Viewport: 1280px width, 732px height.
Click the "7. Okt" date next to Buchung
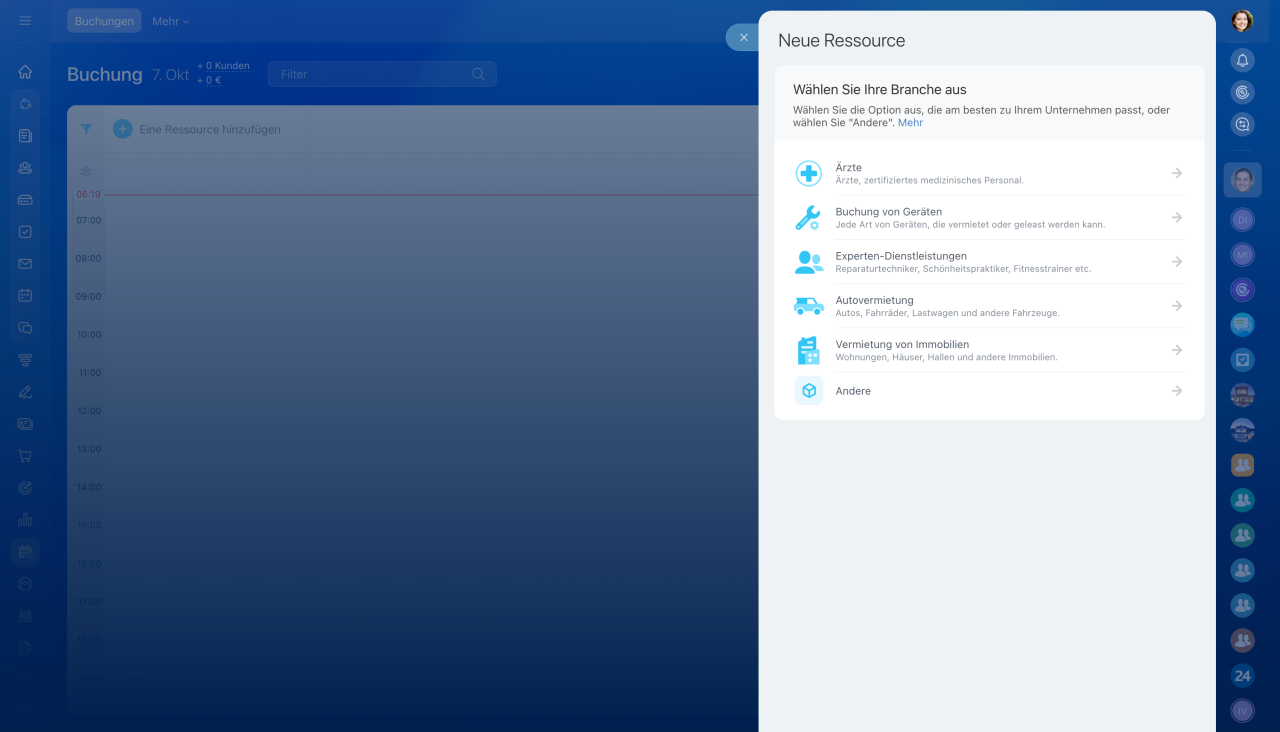(171, 75)
